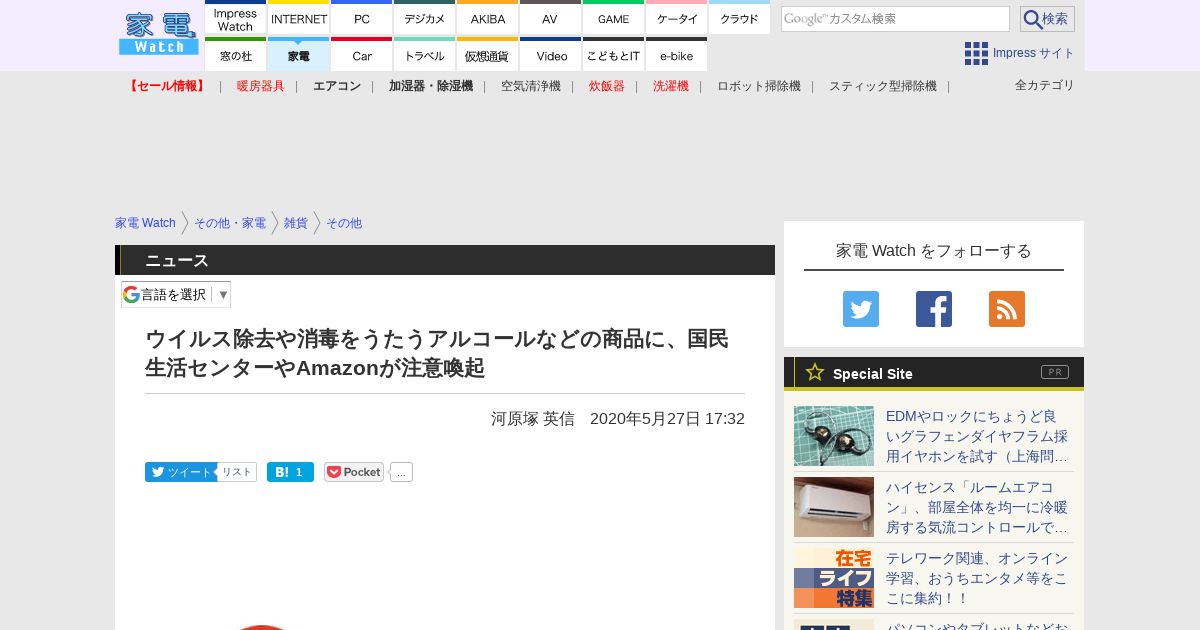Viewport: 1200px width, 630px height.
Task: Go to Video tab
Action: pyautogui.click(x=550, y=55)
